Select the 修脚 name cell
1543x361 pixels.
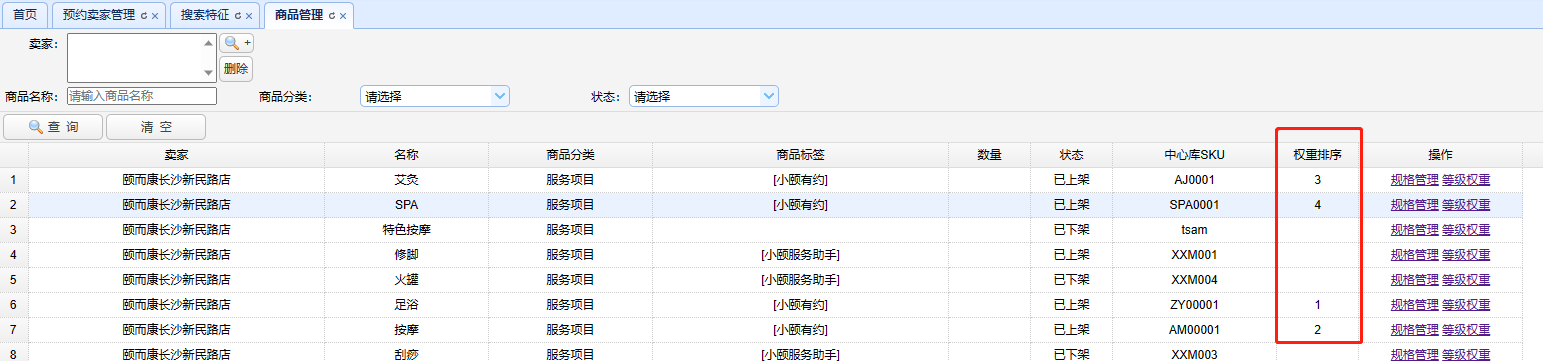[406, 255]
